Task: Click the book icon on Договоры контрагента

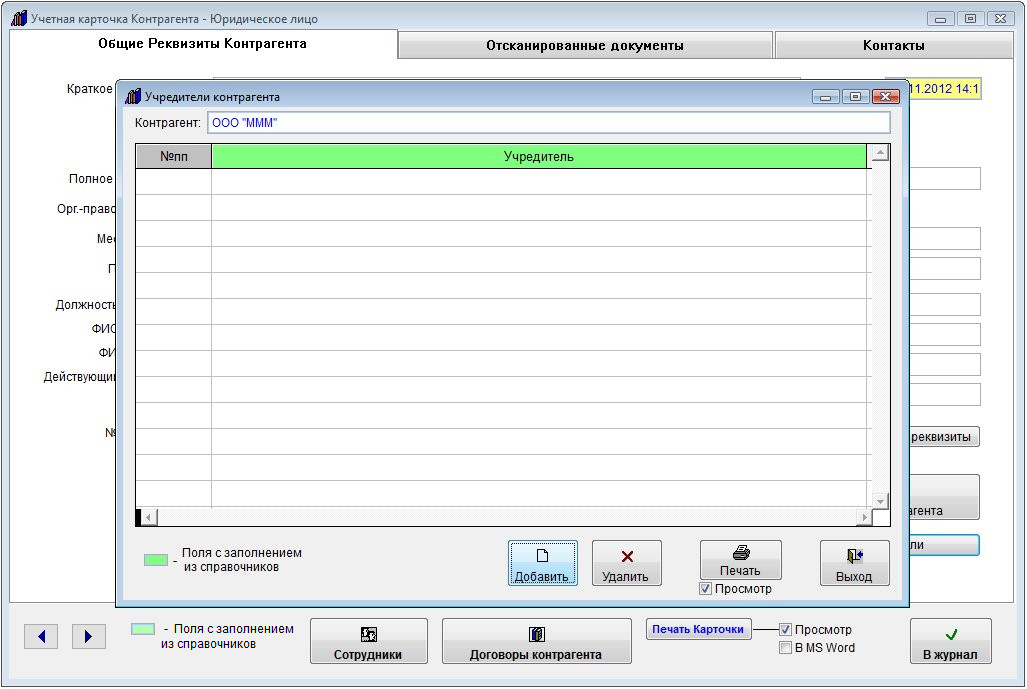Action: 536,634
